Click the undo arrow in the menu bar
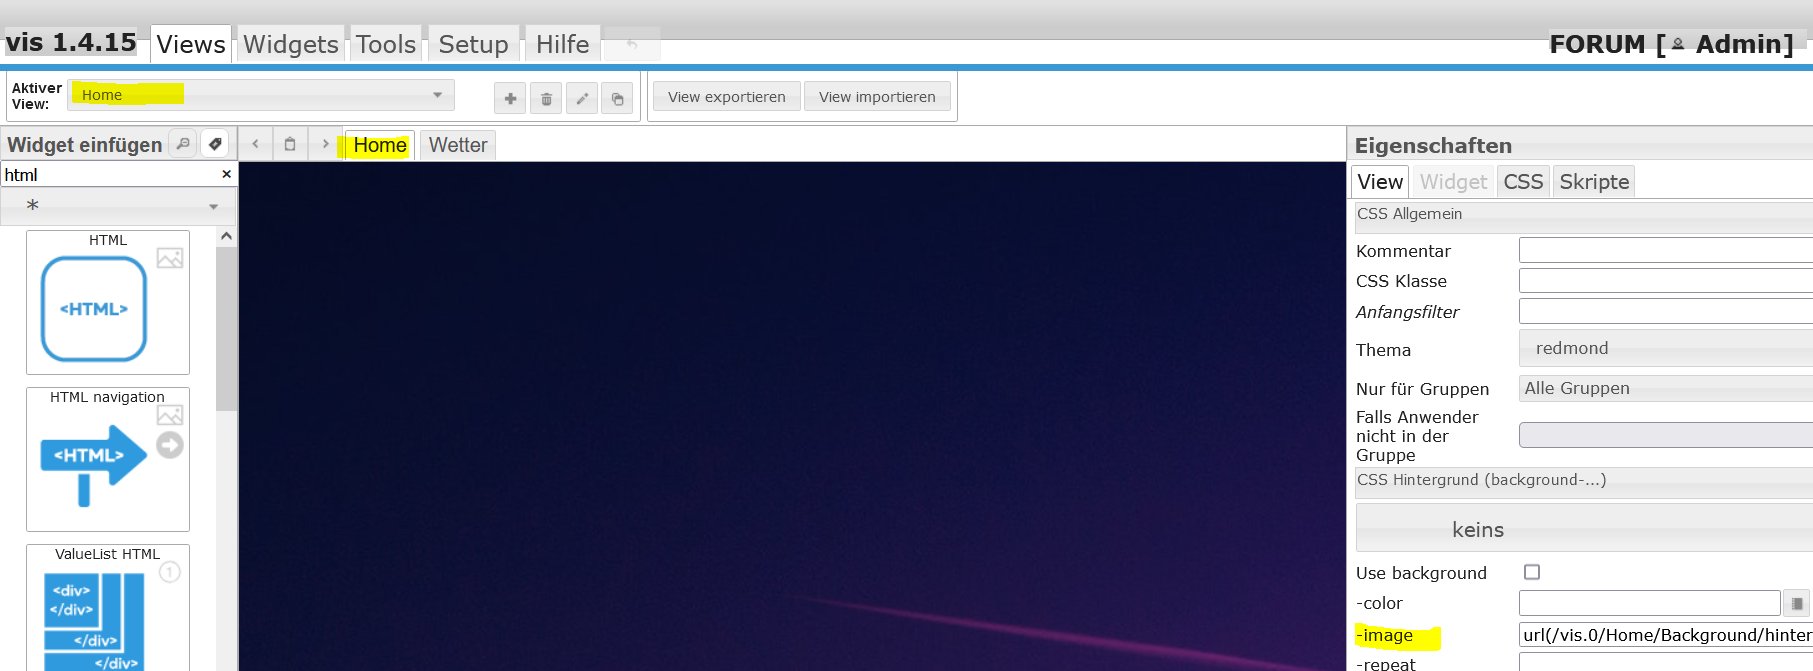The image size is (1813, 671). tap(632, 44)
